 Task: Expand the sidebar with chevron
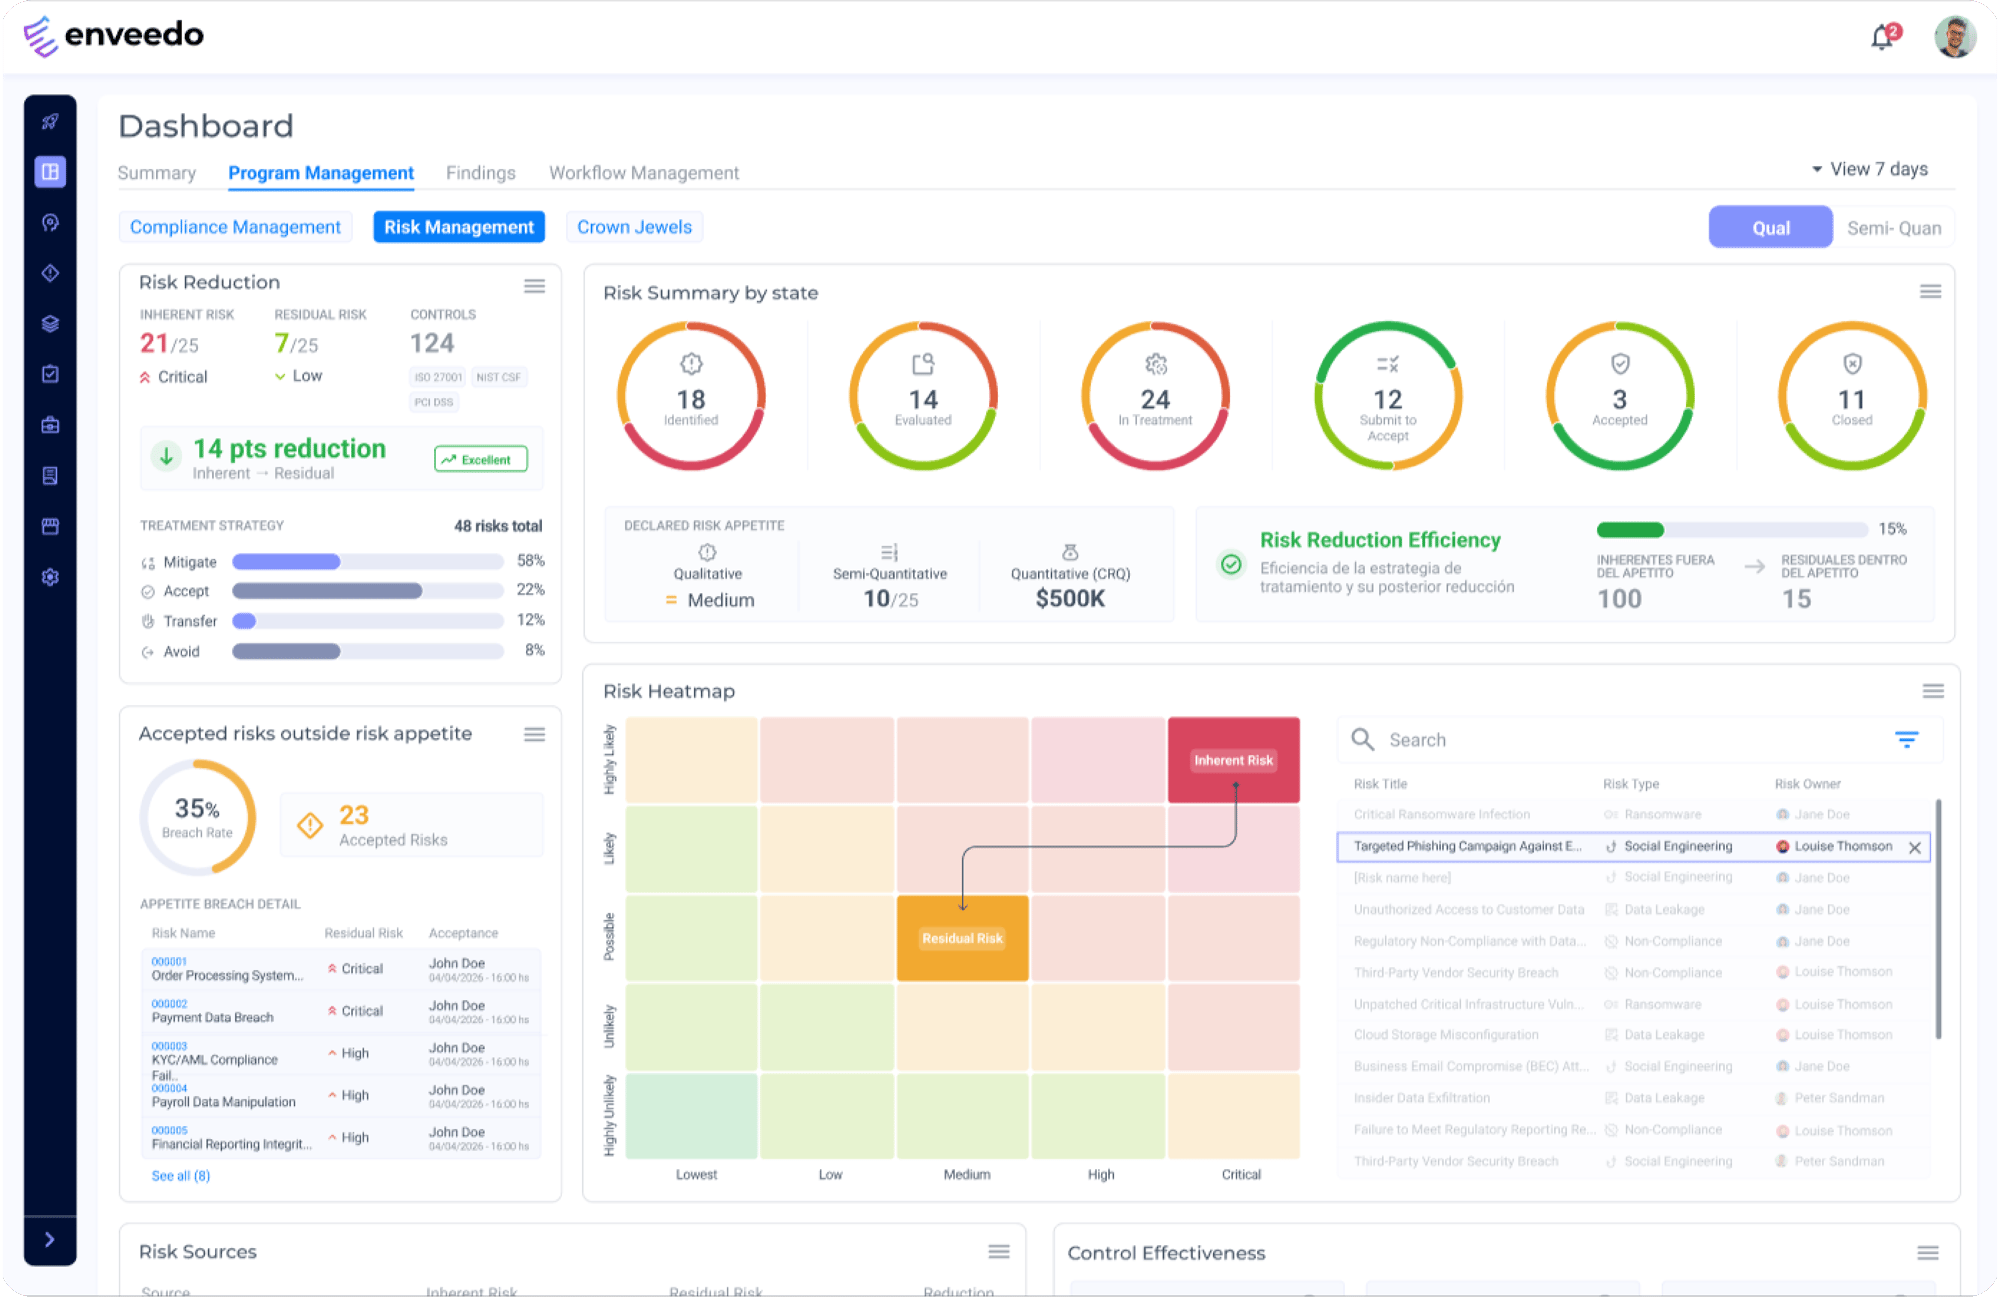[50, 1240]
